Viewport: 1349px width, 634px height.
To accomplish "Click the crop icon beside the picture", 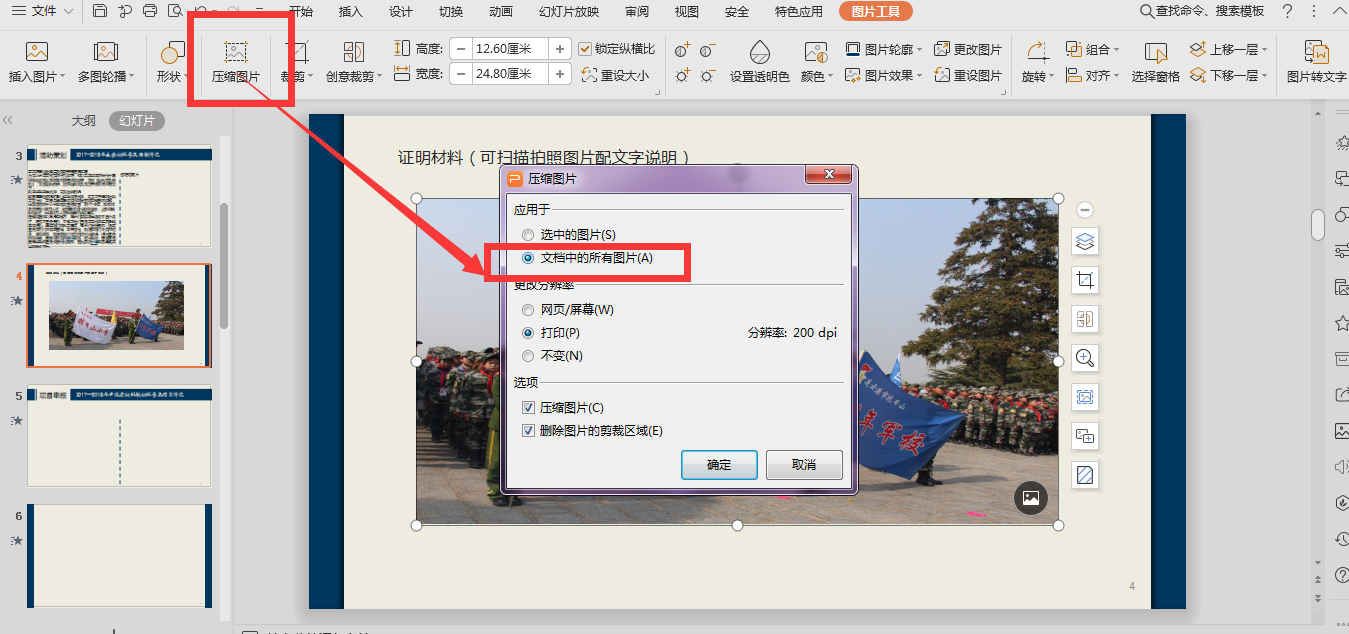I will [x=1085, y=280].
